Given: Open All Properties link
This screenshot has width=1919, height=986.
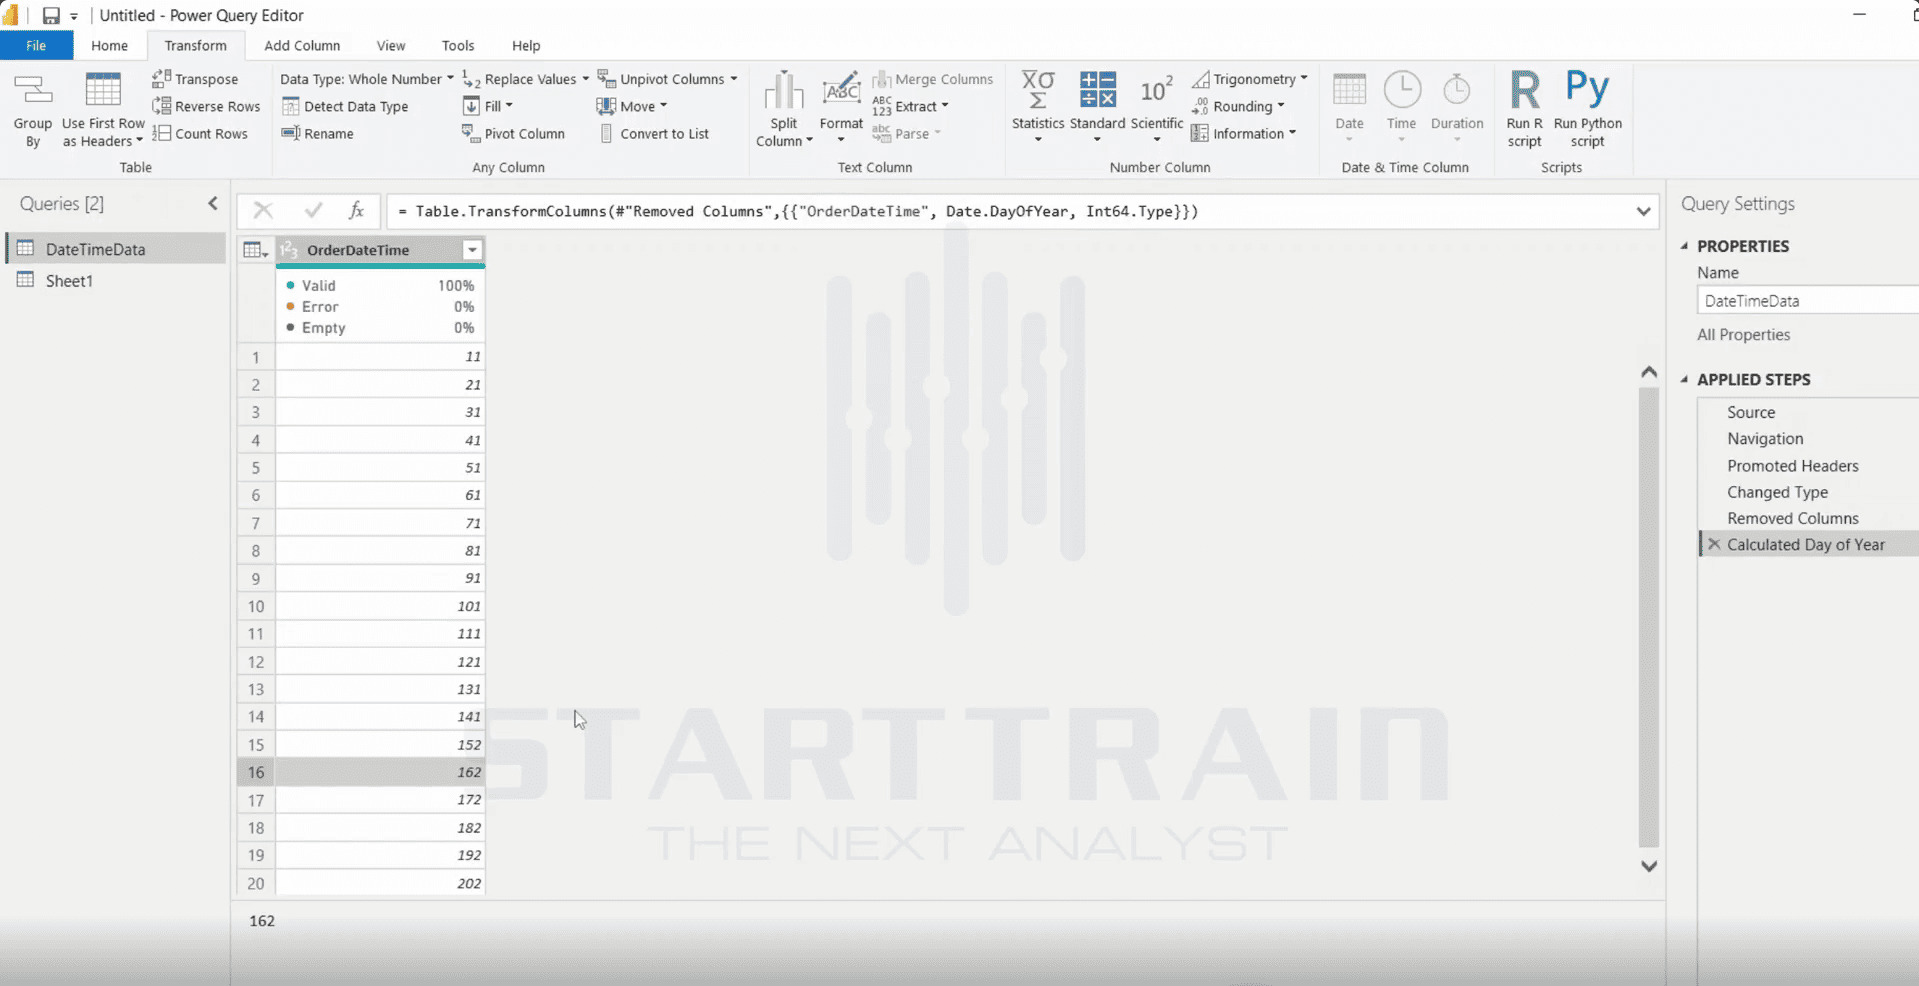Looking at the screenshot, I should coord(1743,335).
